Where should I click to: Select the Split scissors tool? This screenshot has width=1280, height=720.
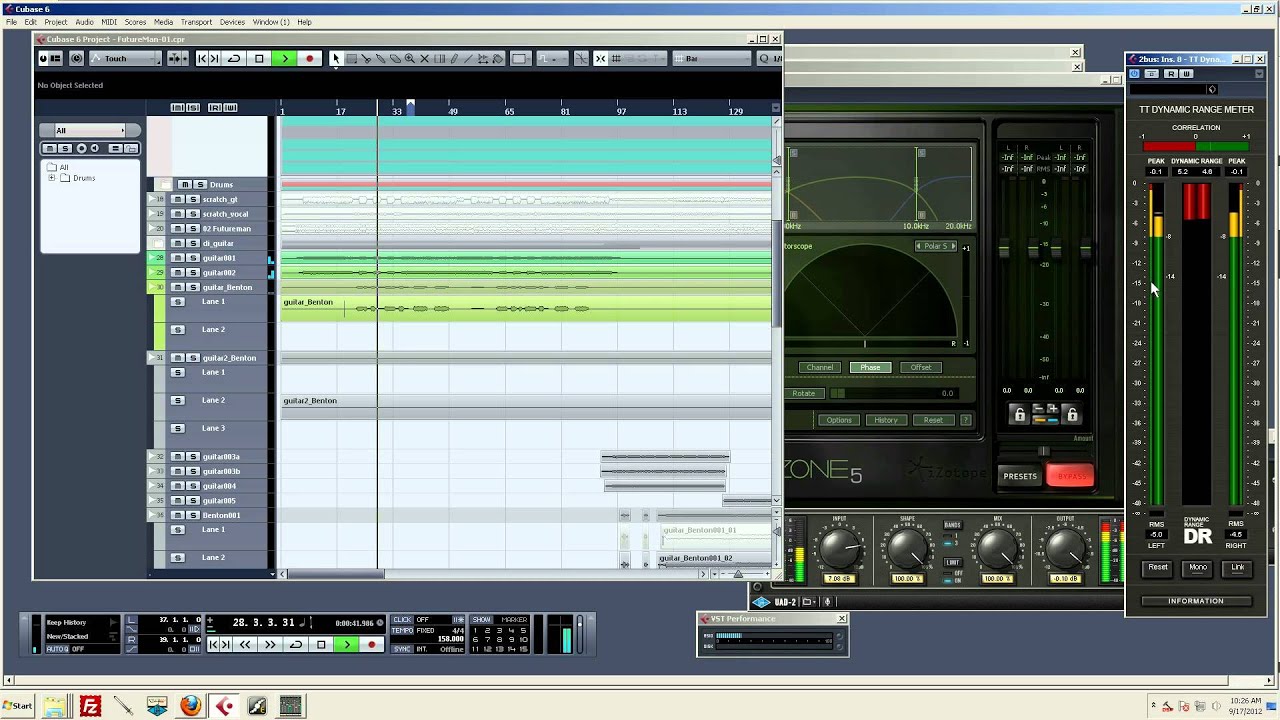point(366,59)
